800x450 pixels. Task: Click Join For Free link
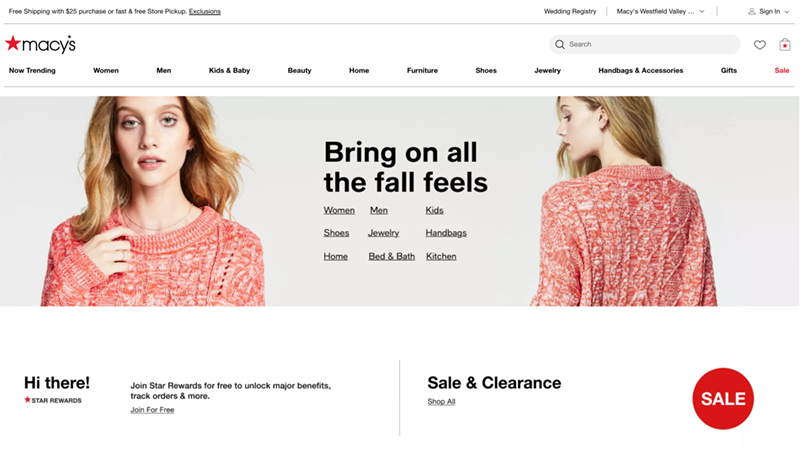click(x=152, y=410)
